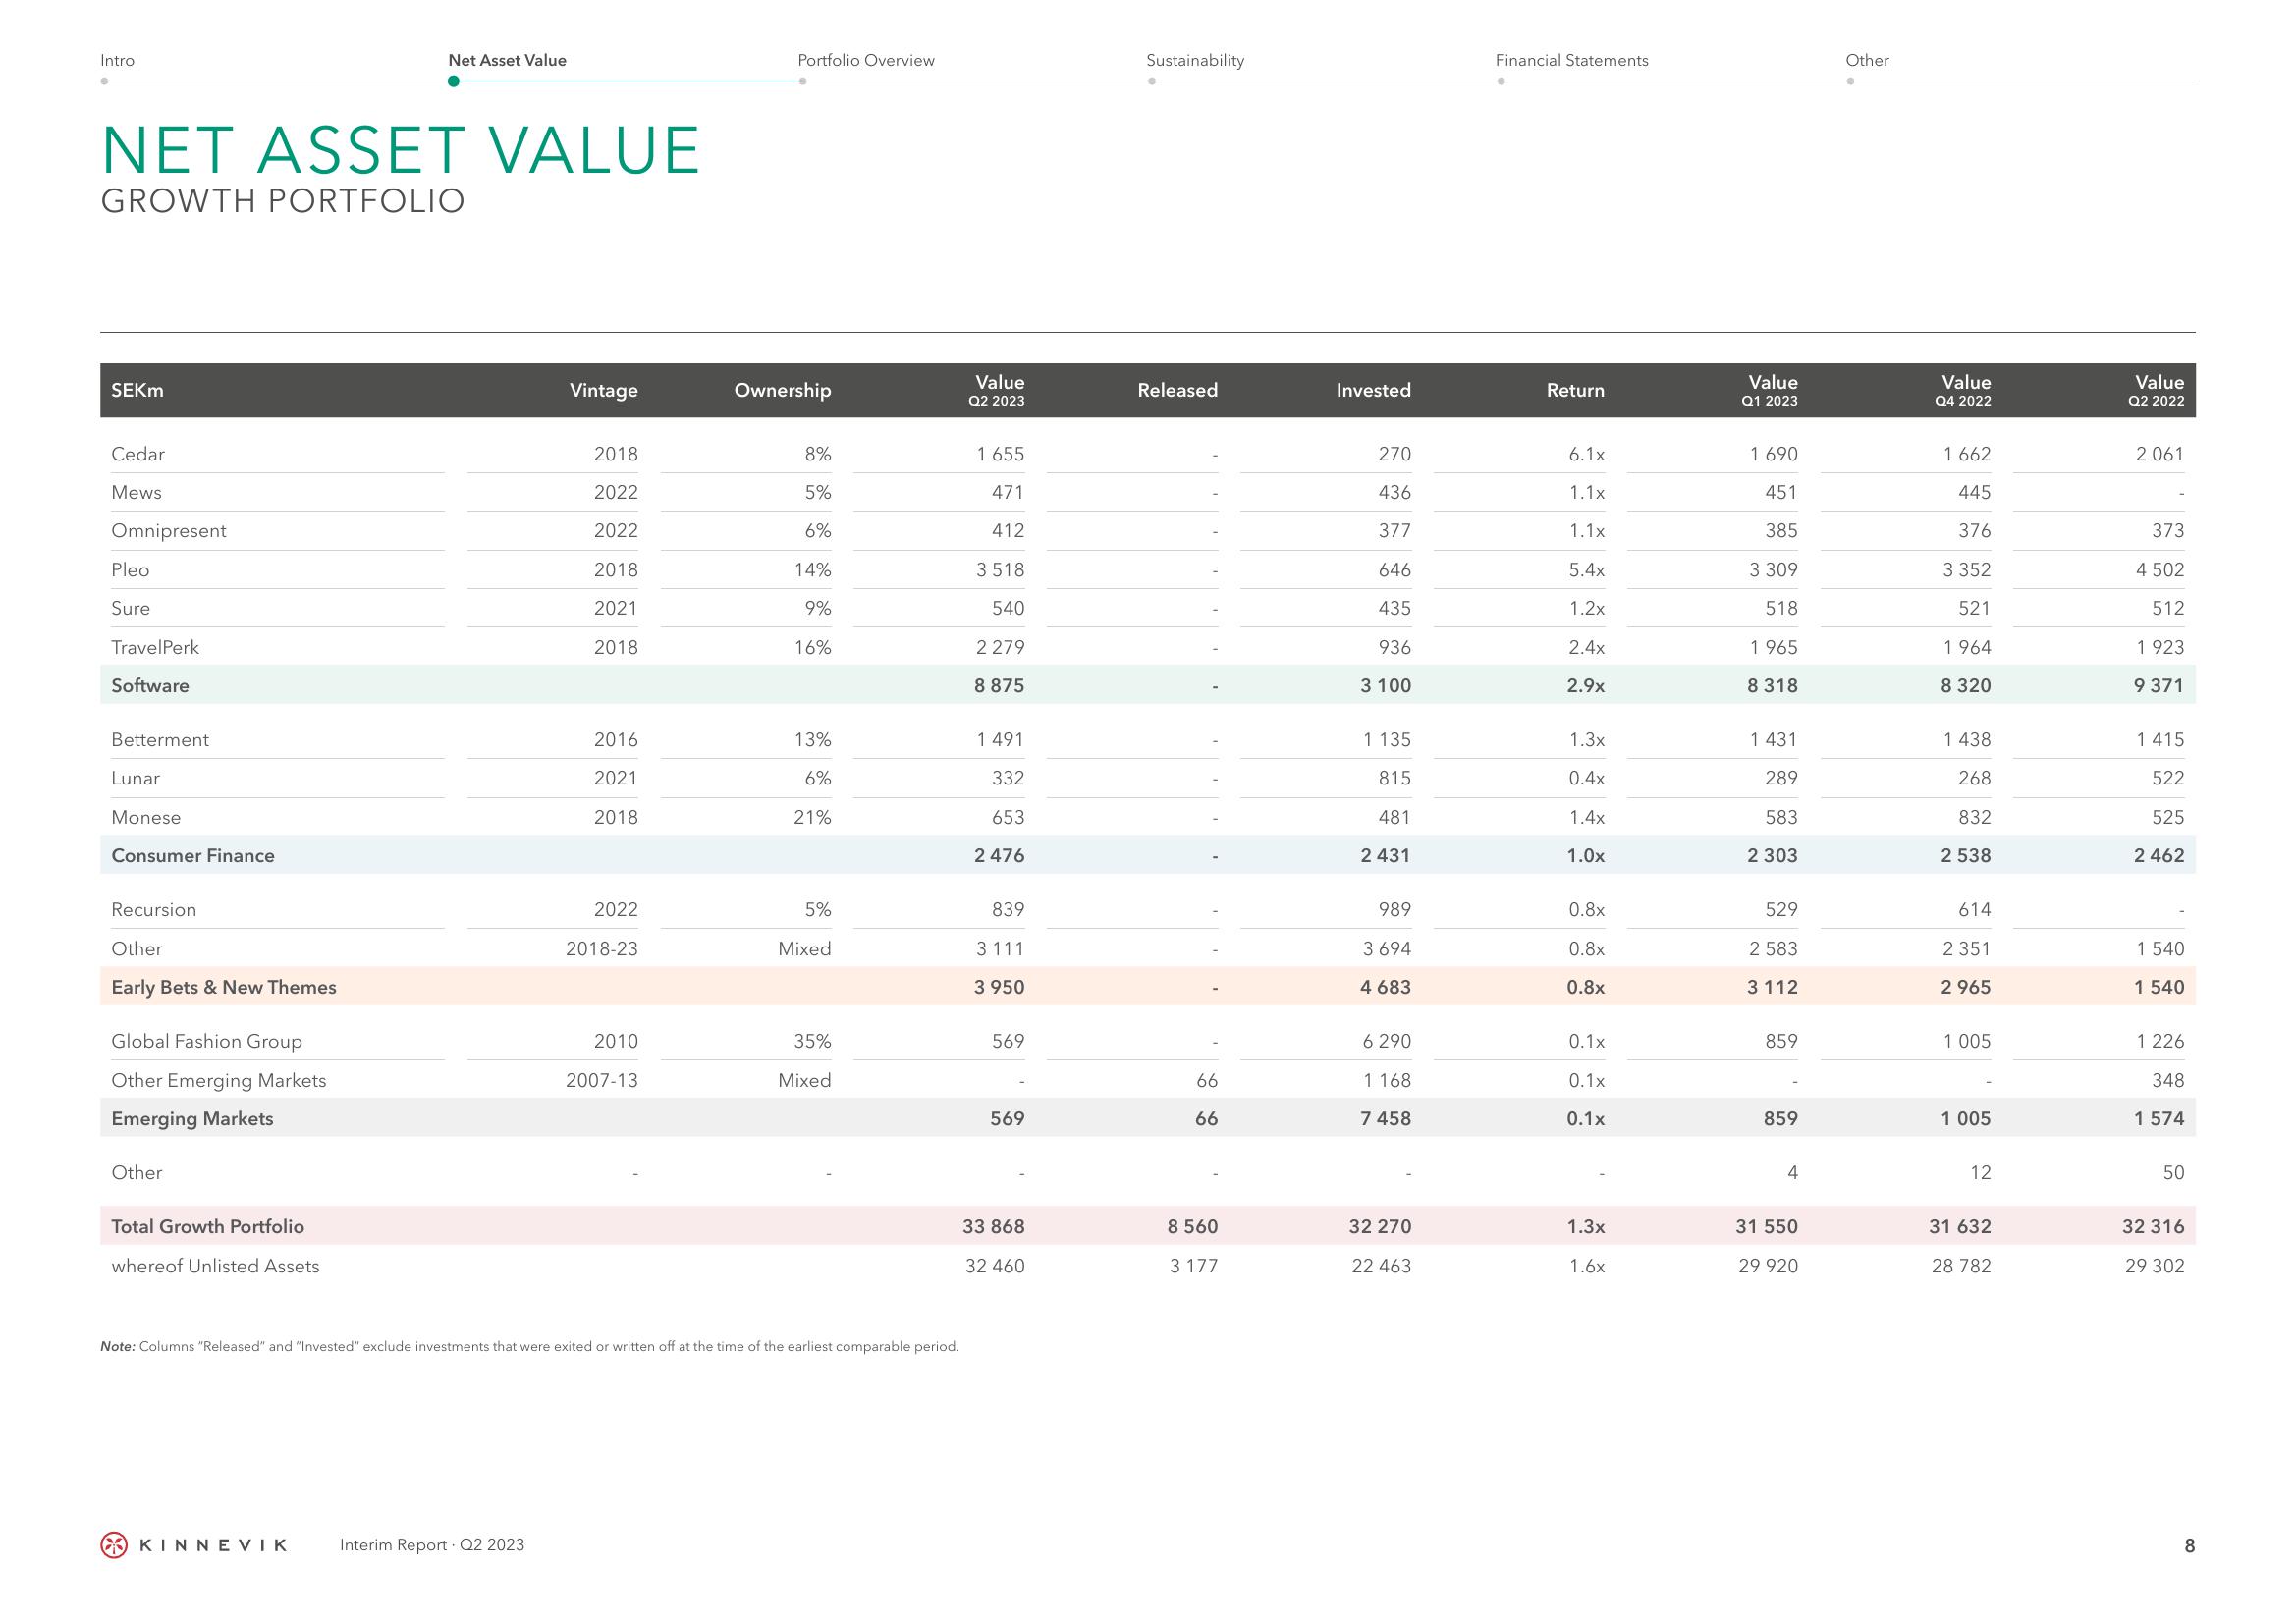This screenshot has width=2296, height=1623.
Task: Open the Intro section tab
Action: tap(117, 60)
